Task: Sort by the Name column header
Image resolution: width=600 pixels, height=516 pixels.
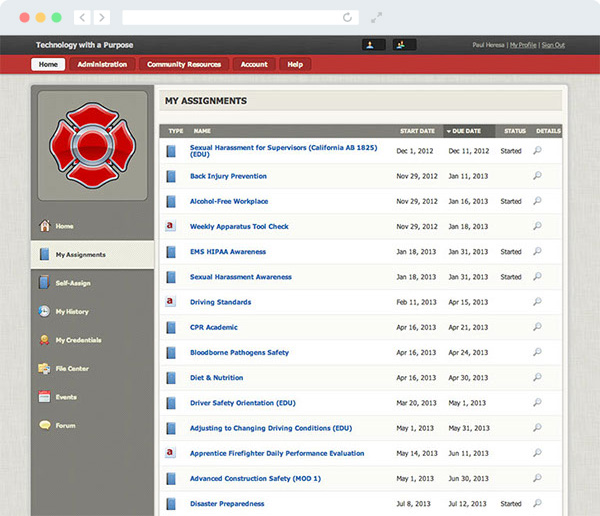Action: (202, 131)
